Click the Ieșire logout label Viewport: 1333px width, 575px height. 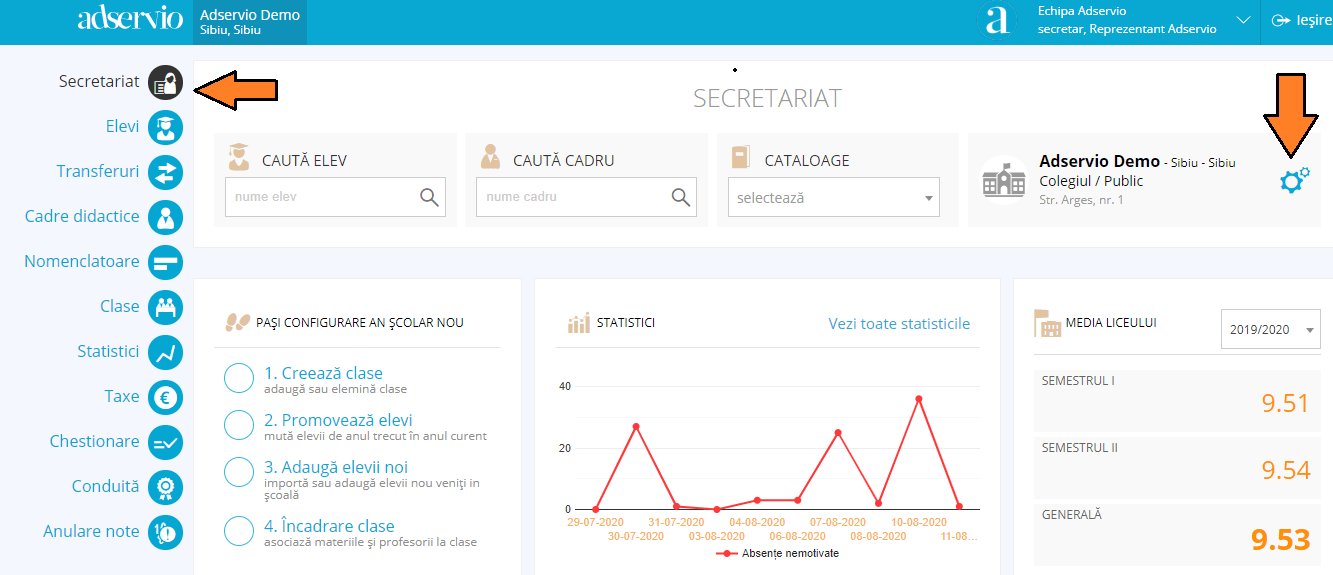click(x=1313, y=20)
